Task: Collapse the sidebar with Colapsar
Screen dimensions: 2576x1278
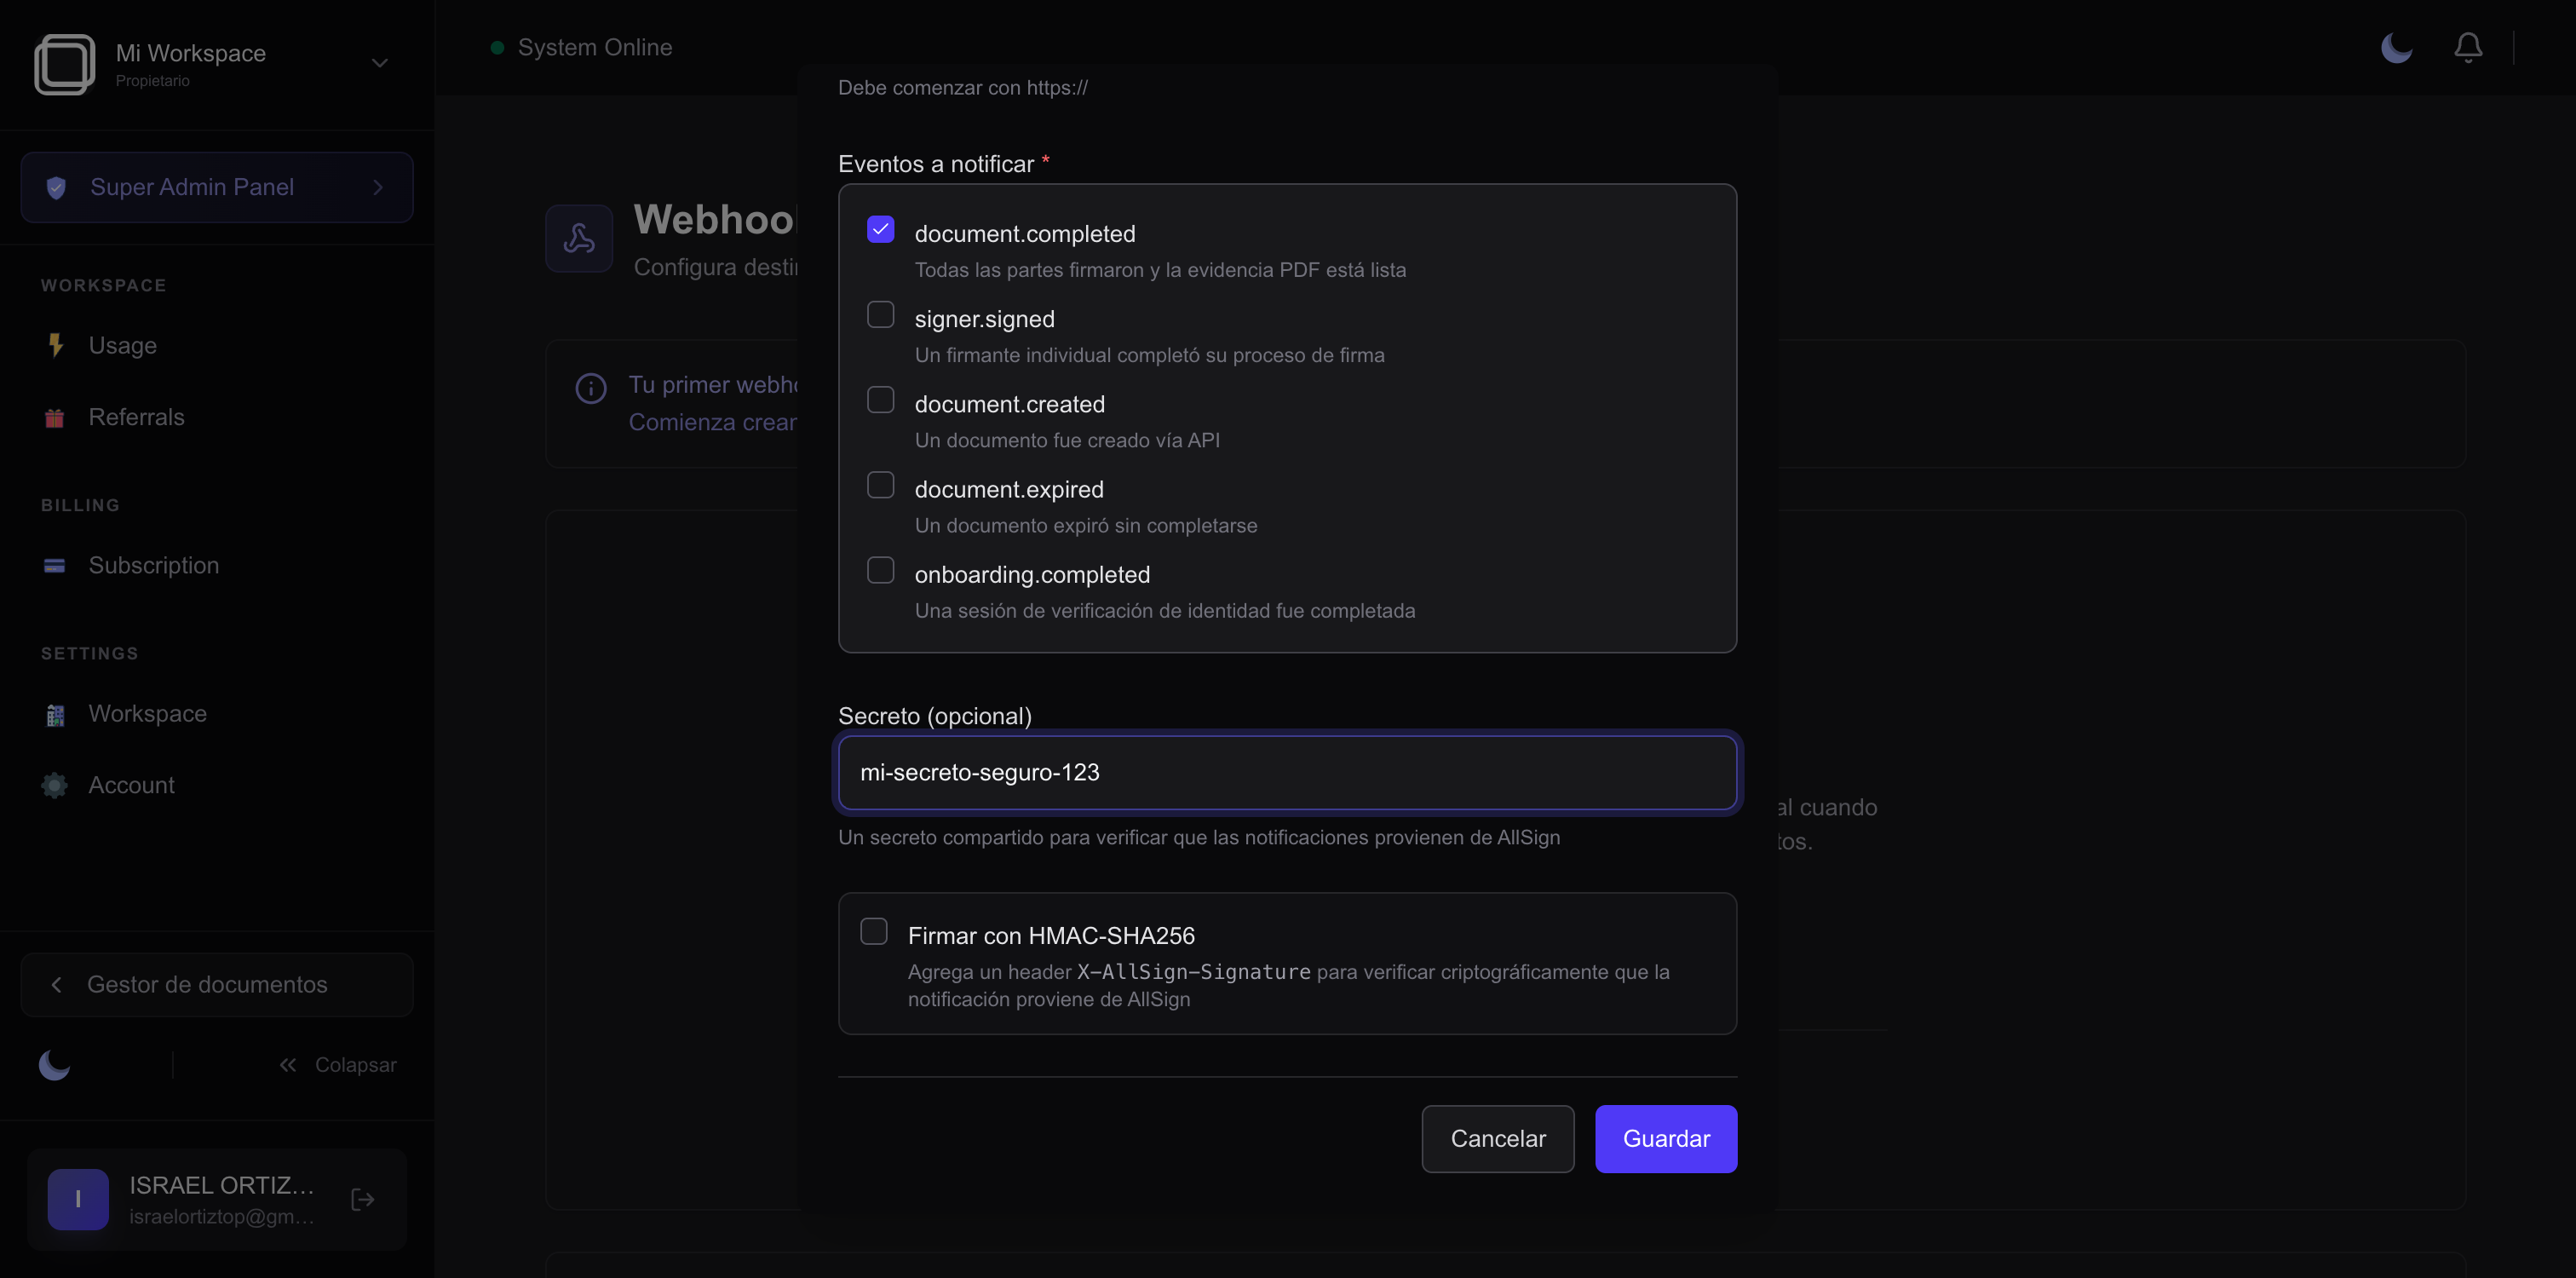Action: 338,1065
